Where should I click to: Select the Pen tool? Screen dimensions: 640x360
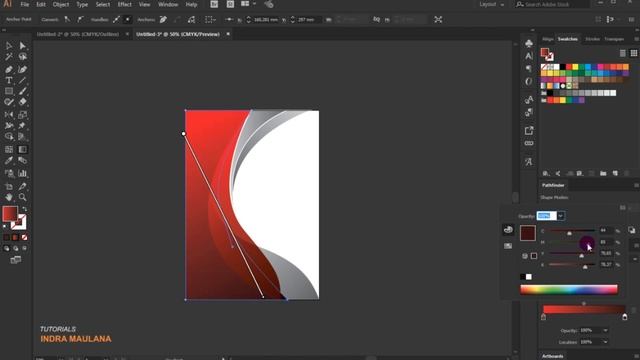9,69
